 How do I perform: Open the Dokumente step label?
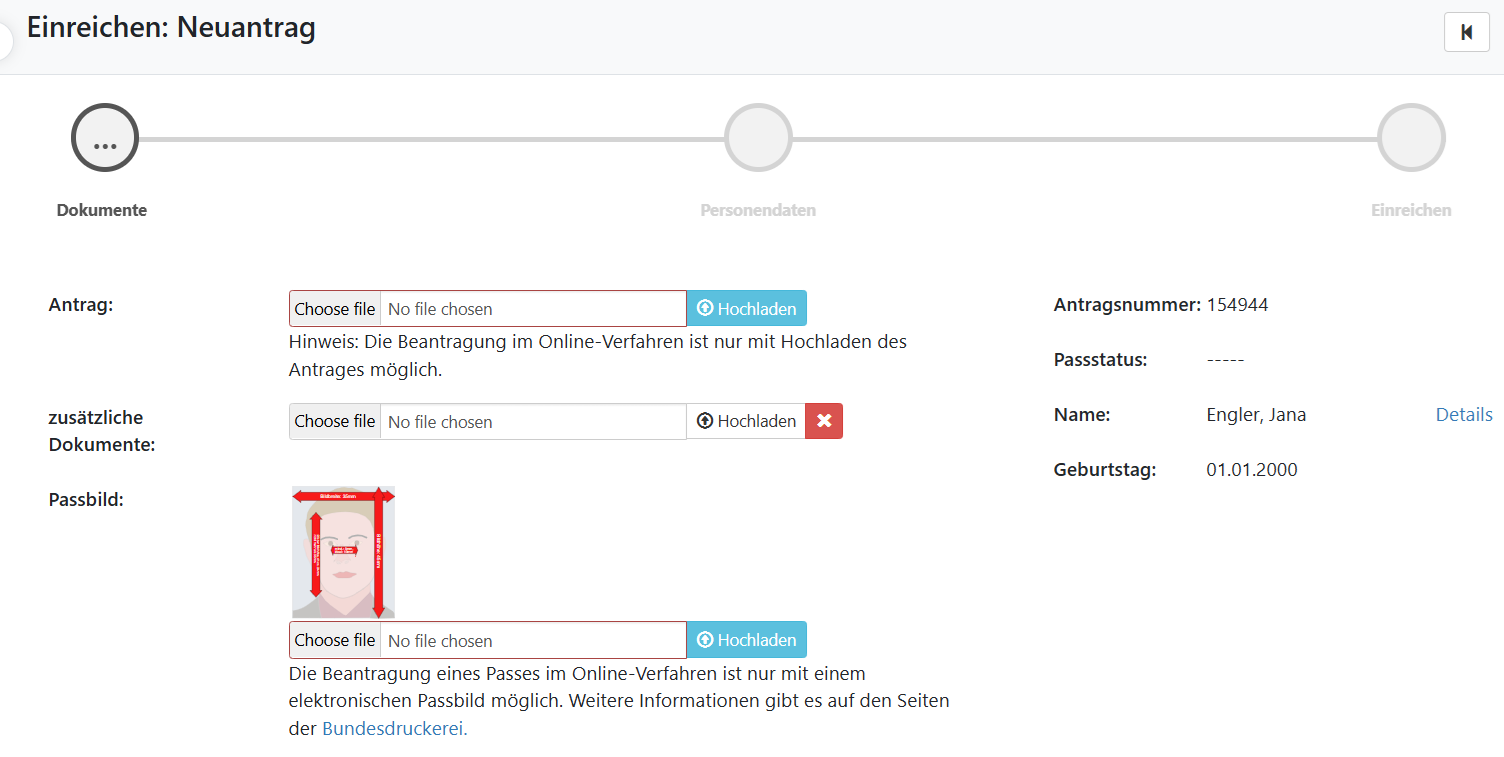tap(102, 210)
